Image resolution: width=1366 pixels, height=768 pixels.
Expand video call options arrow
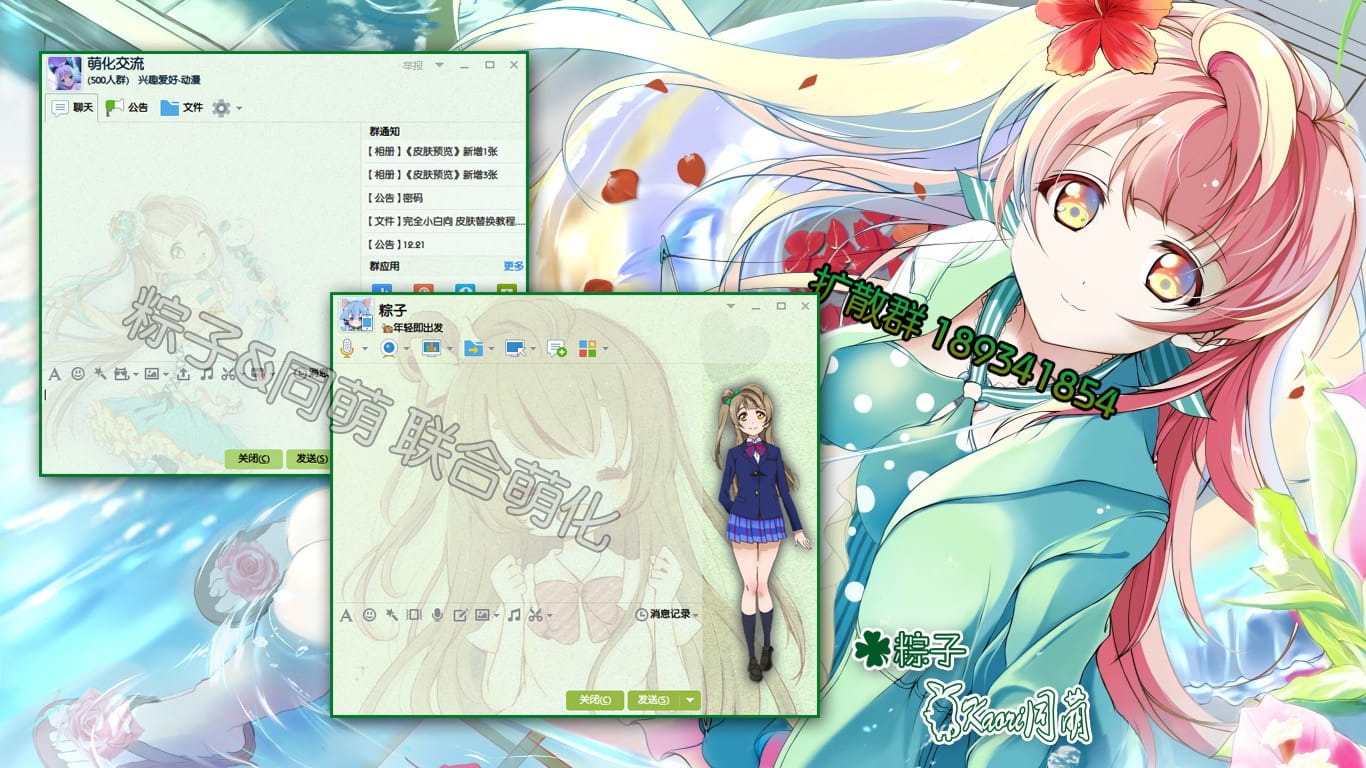(x=407, y=349)
